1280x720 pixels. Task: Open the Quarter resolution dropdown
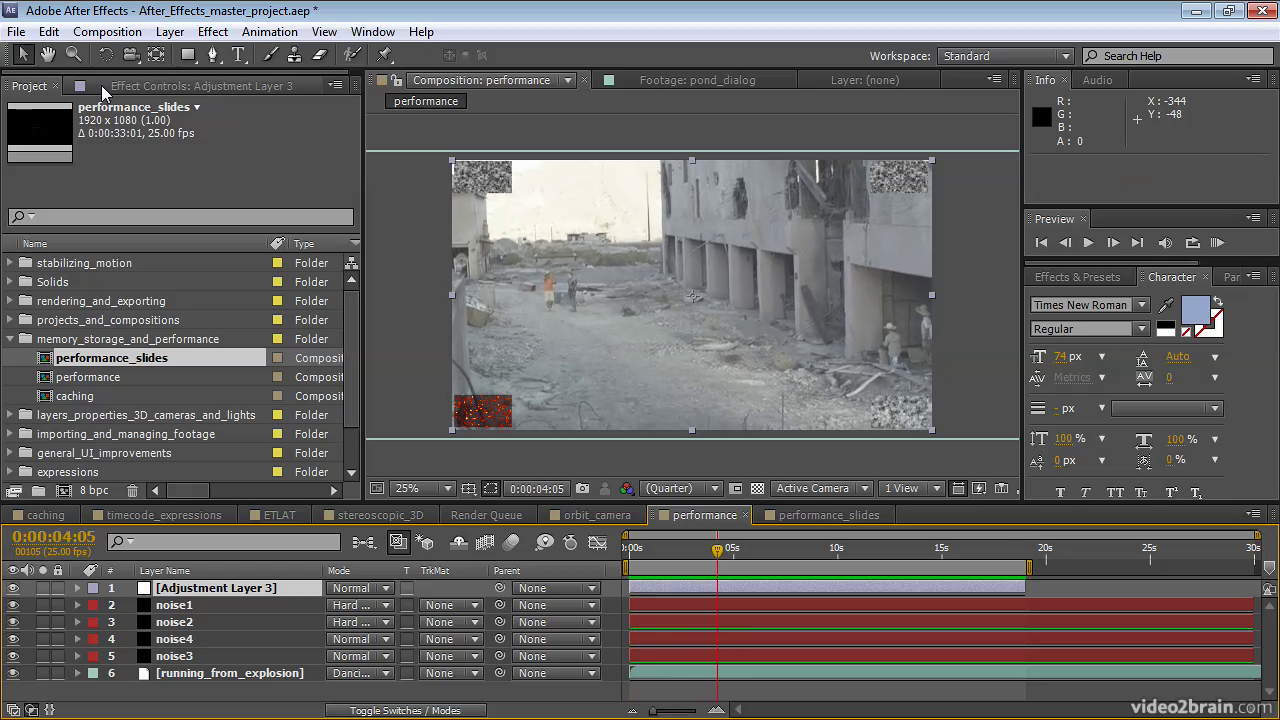pos(681,489)
